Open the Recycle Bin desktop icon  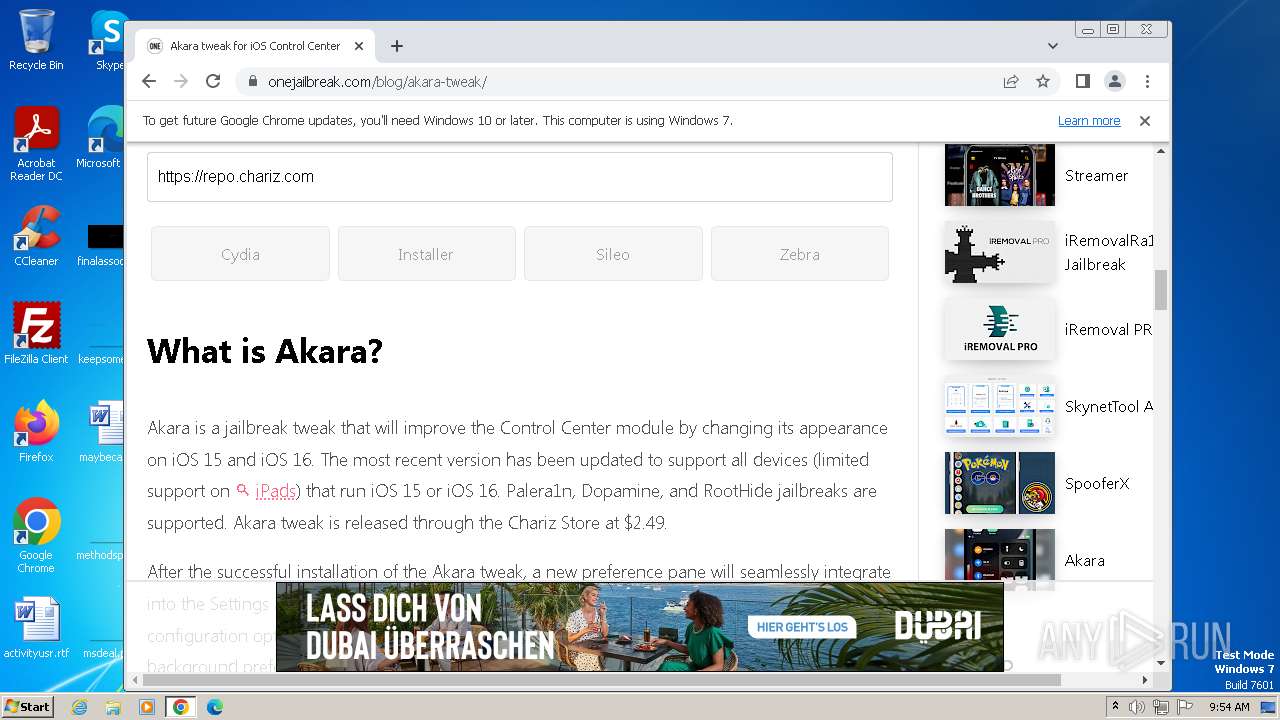pyautogui.click(x=36, y=40)
